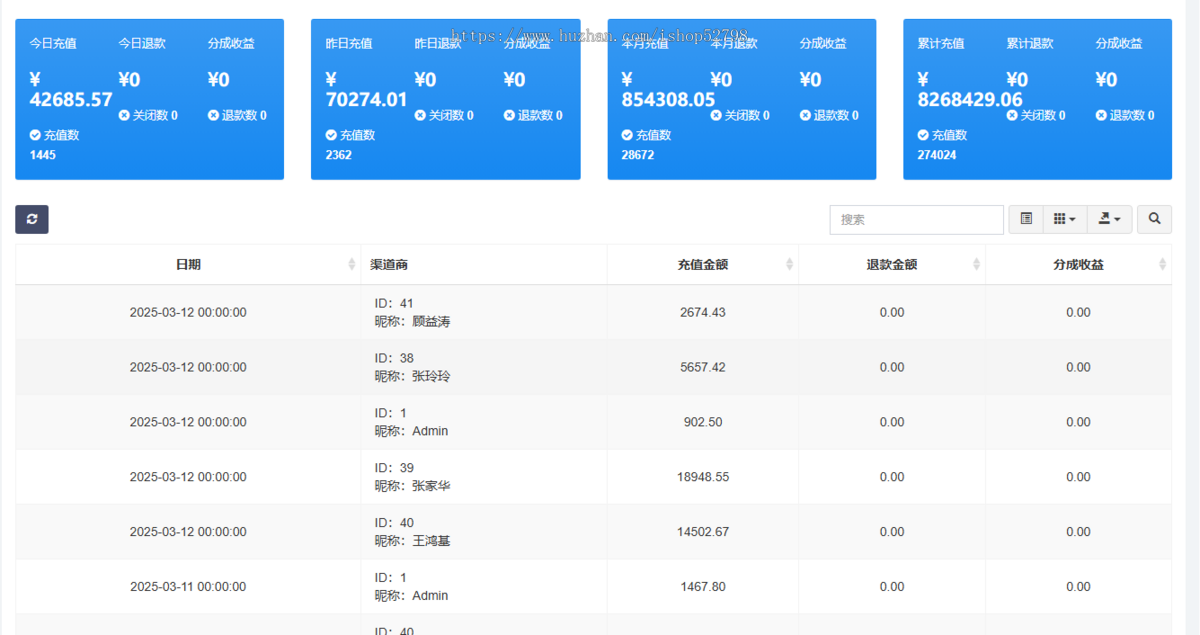
Task: Click the 18948.55 recharge amount cell
Action: tap(703, 477)
